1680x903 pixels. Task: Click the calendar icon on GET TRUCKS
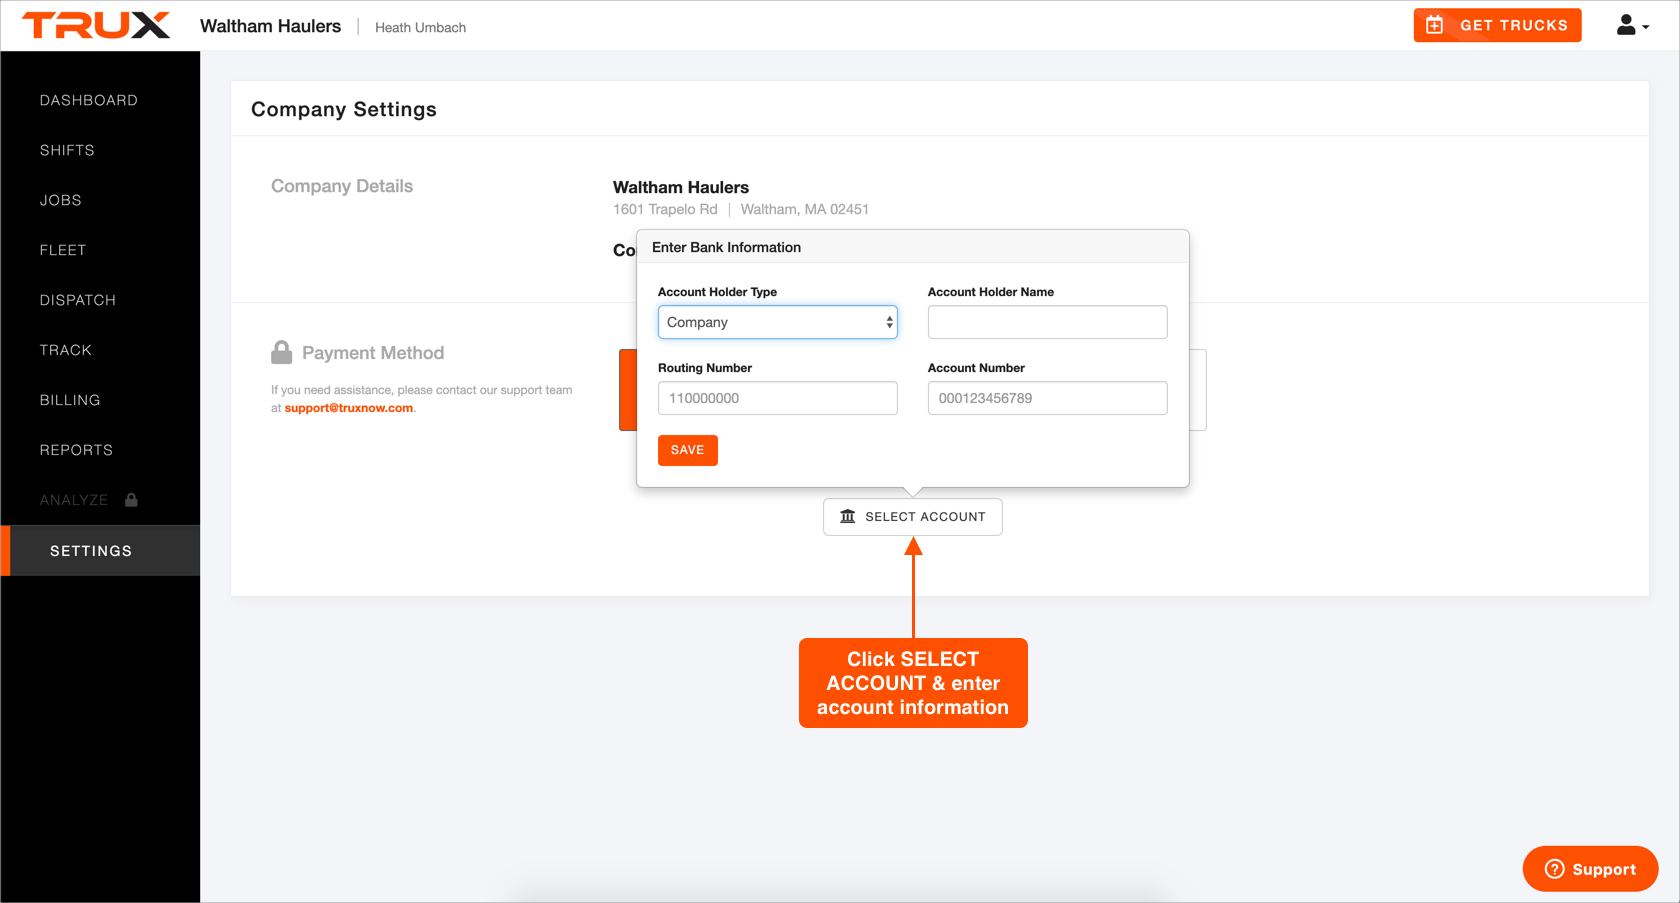[x=1434, y=25]
